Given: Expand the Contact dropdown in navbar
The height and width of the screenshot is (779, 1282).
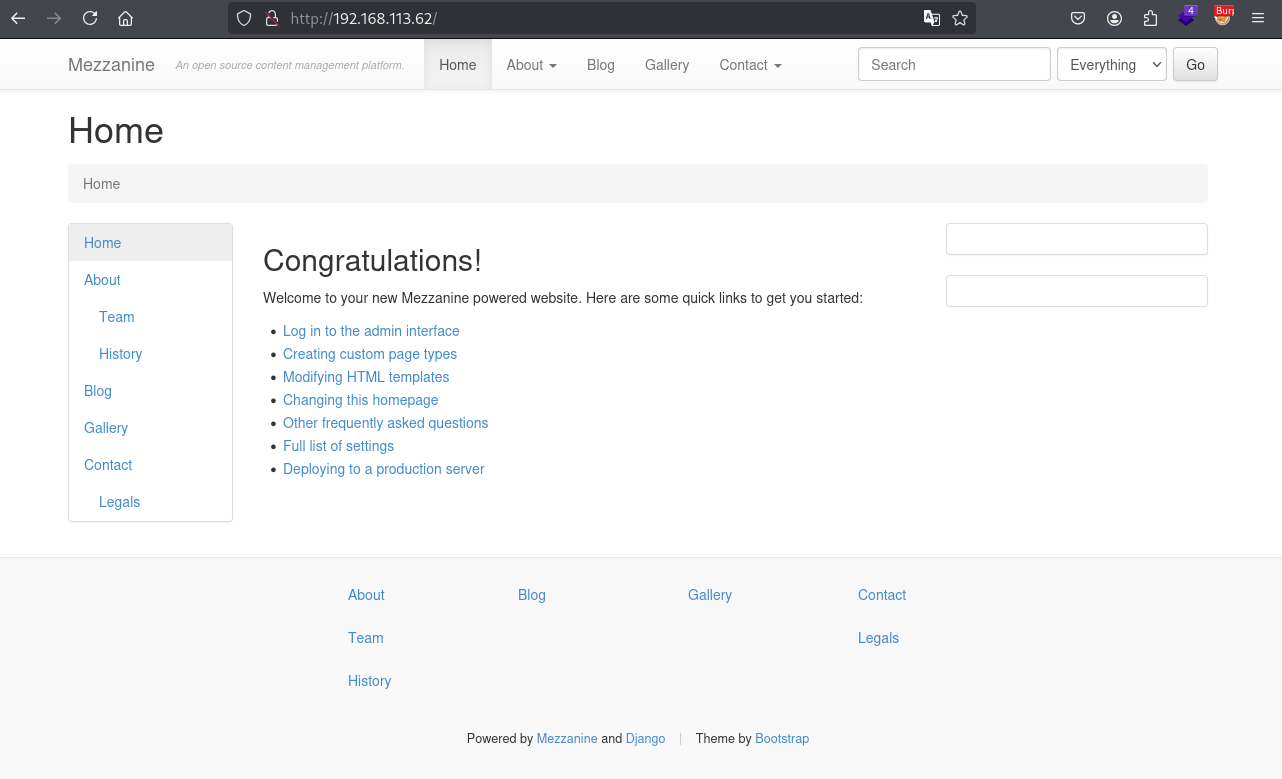Looking at the screenshot, I should coord(750,65).
